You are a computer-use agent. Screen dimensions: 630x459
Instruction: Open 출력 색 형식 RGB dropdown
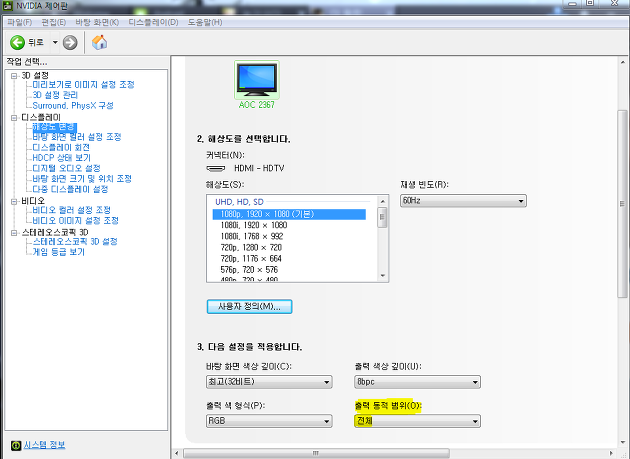pyautogui.click(x=269, y=421)
